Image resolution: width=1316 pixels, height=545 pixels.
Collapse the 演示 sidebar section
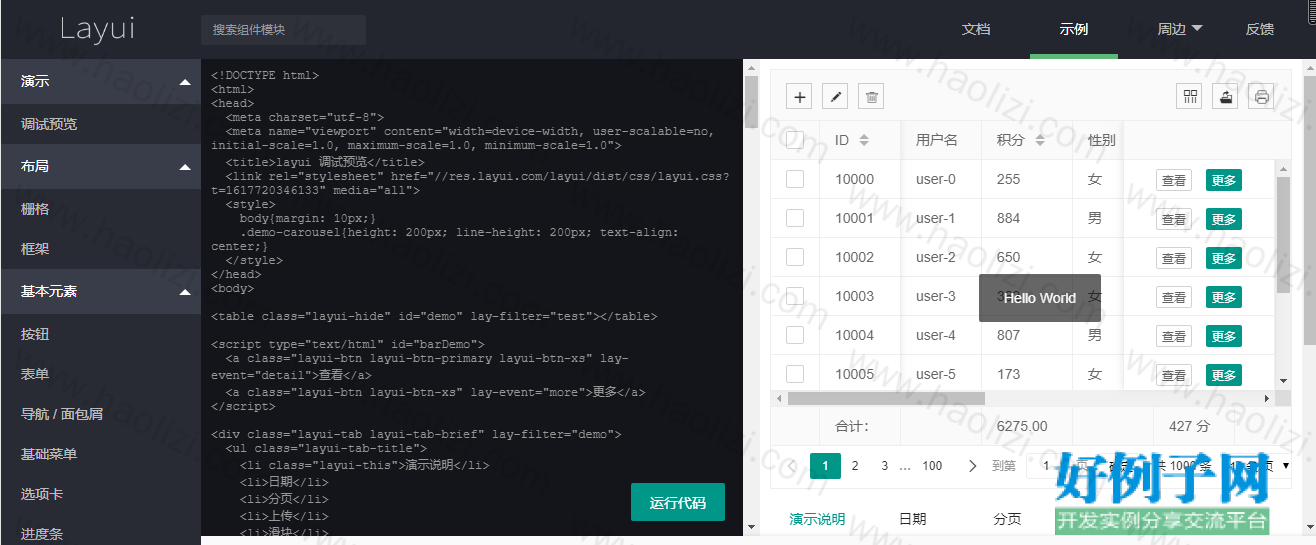click(x=100, y=81)
